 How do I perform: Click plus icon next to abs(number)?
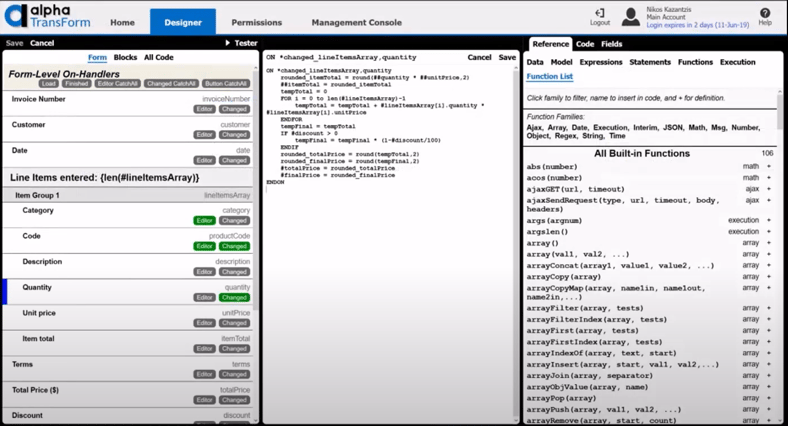click(x=768, y=166)
